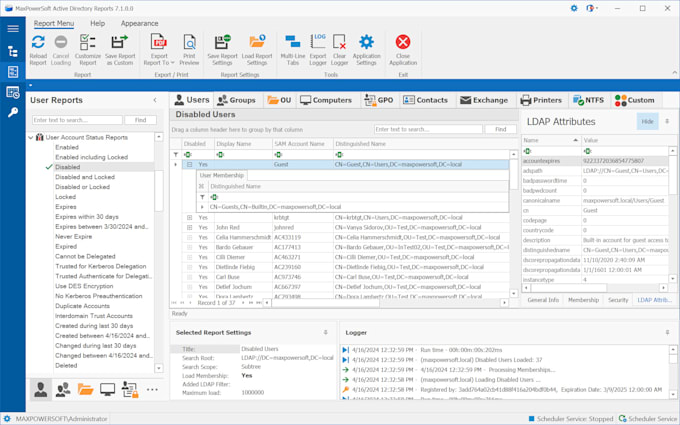Expand the Celia Hammerschmidt row
This screenshot has width=680, height=425.
[x=190, y=237]
